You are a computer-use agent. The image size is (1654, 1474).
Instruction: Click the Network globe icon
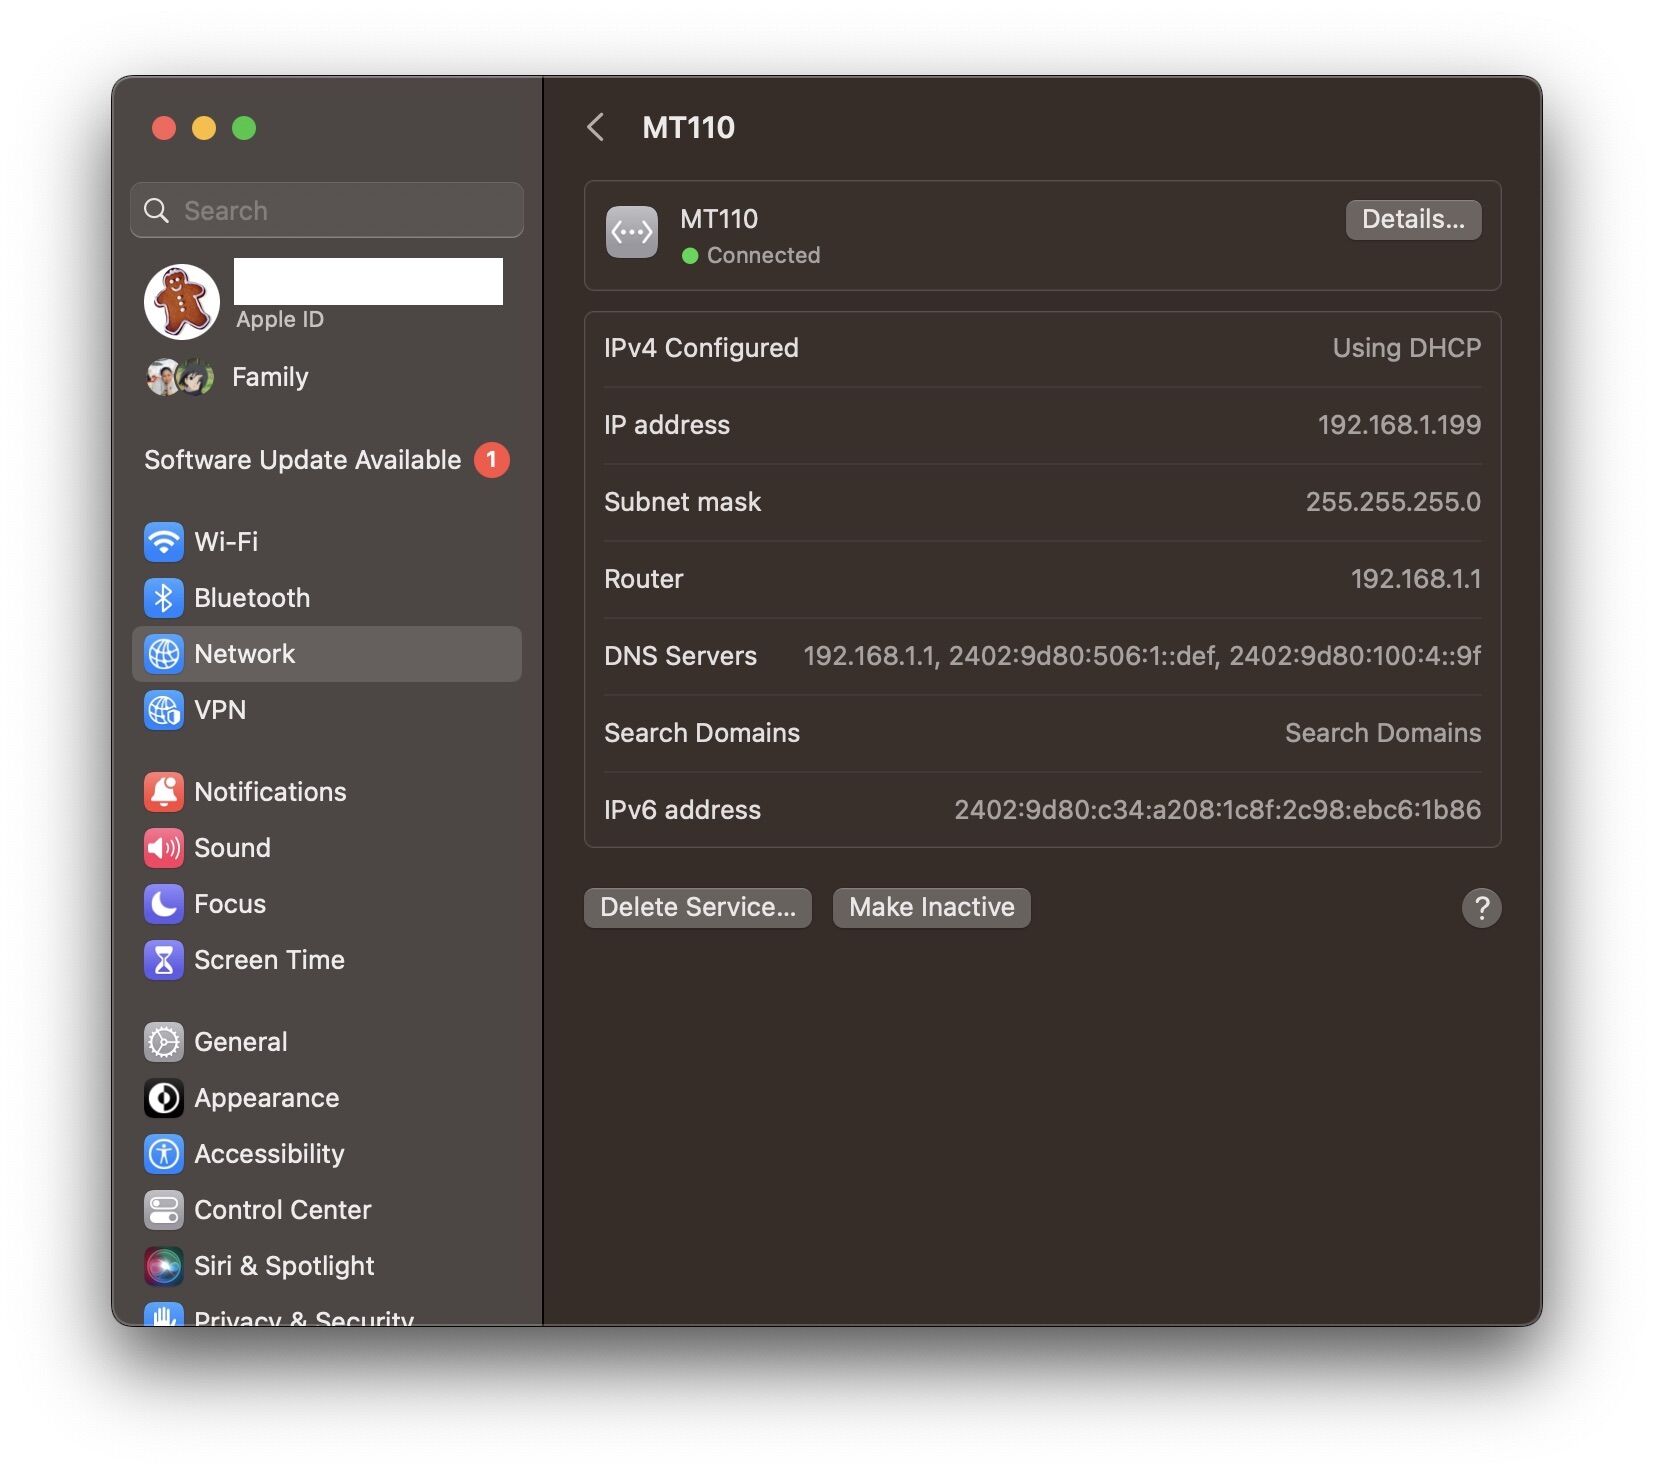point(164,654)
